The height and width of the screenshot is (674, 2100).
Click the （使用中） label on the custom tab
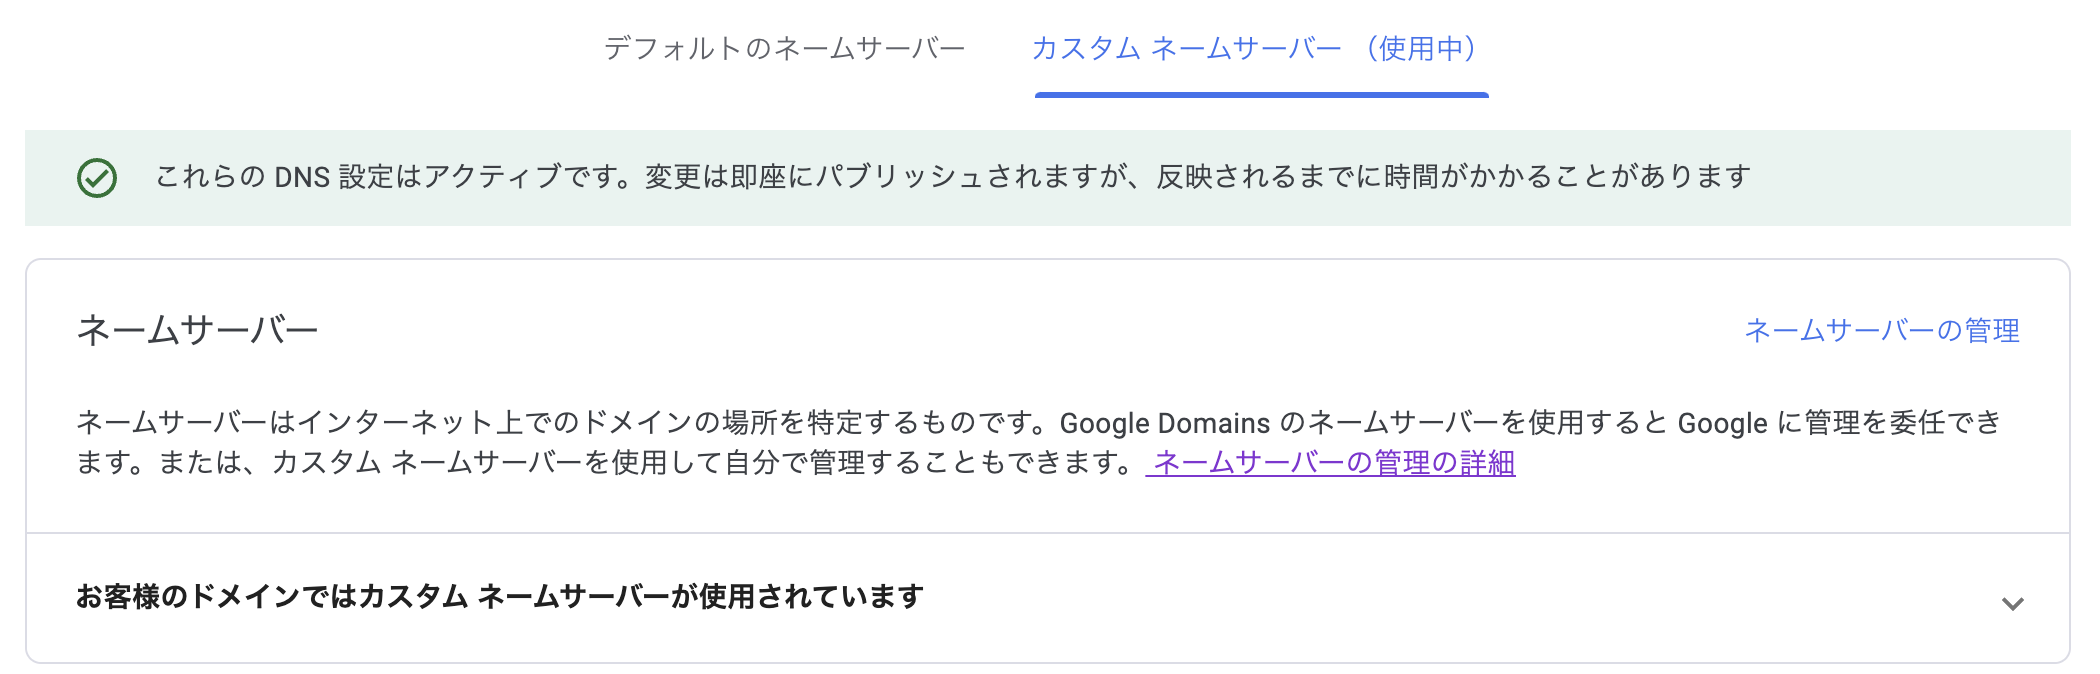click(x=1421, y=48)
